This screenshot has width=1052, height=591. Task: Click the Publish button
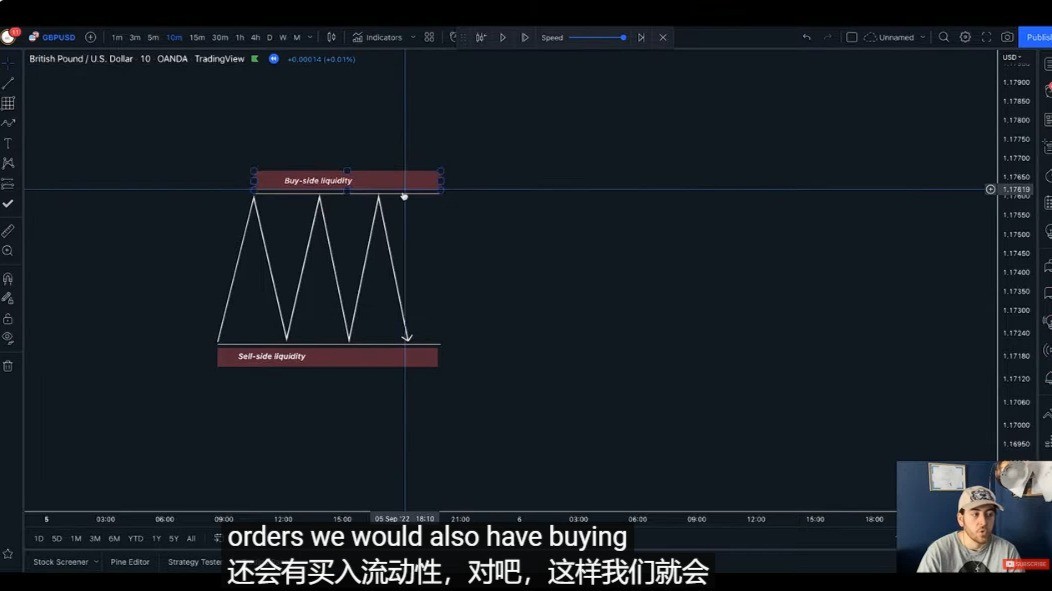1036,38
